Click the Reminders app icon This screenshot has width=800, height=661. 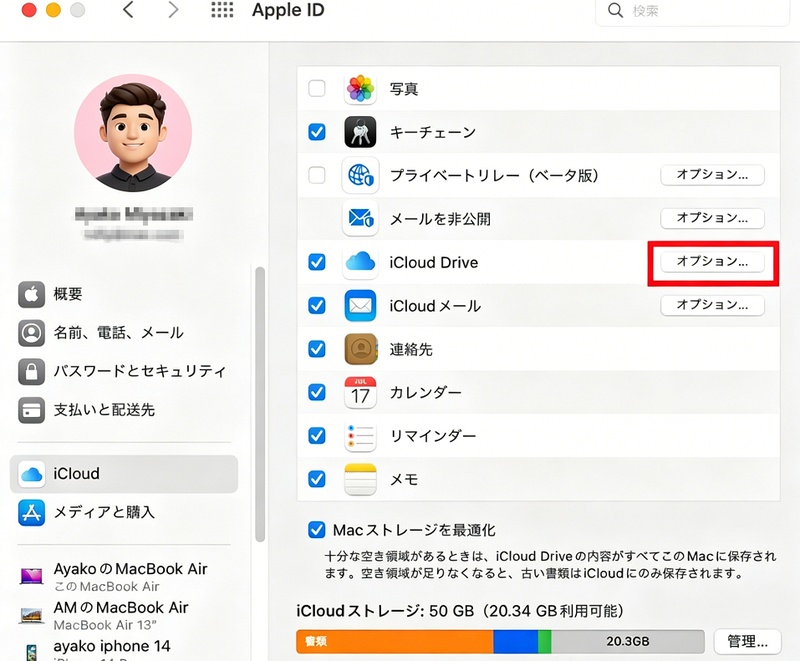tap(360, 436)
